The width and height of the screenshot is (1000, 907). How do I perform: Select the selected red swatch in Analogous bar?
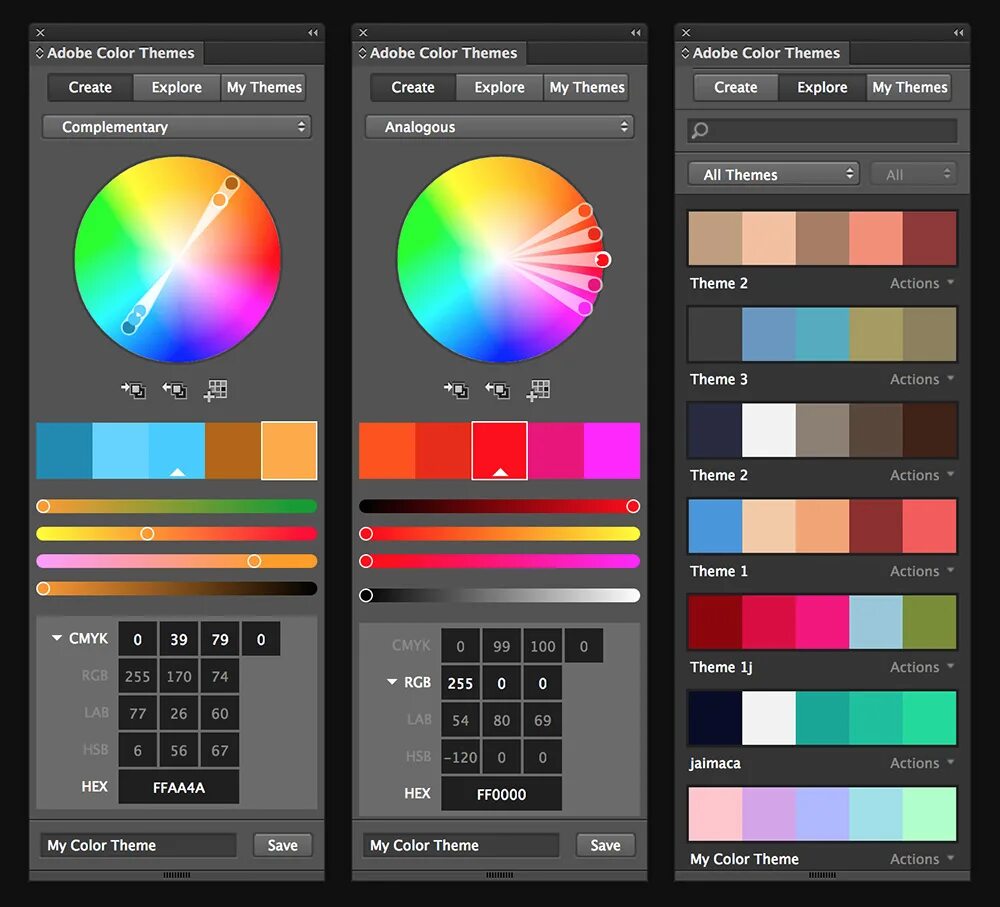499,450
